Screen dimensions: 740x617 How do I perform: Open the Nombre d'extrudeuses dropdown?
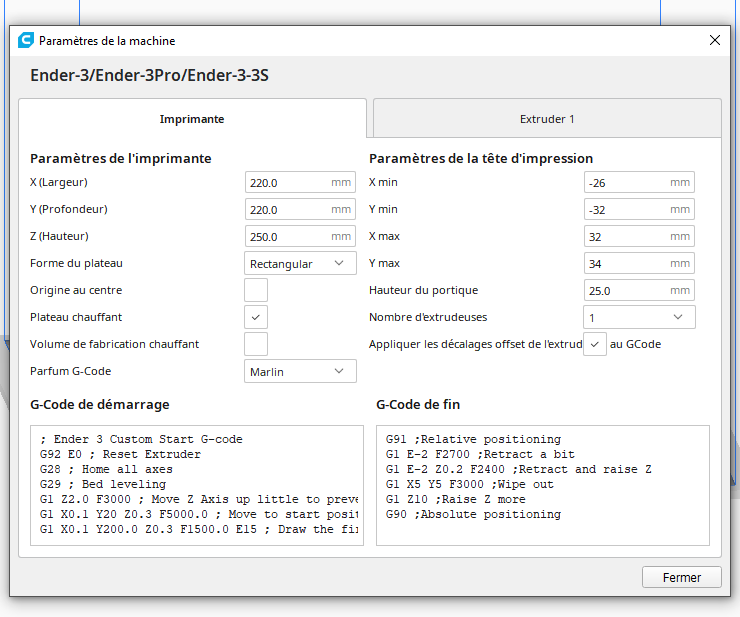pyautogui.click(x=639, y=317)
